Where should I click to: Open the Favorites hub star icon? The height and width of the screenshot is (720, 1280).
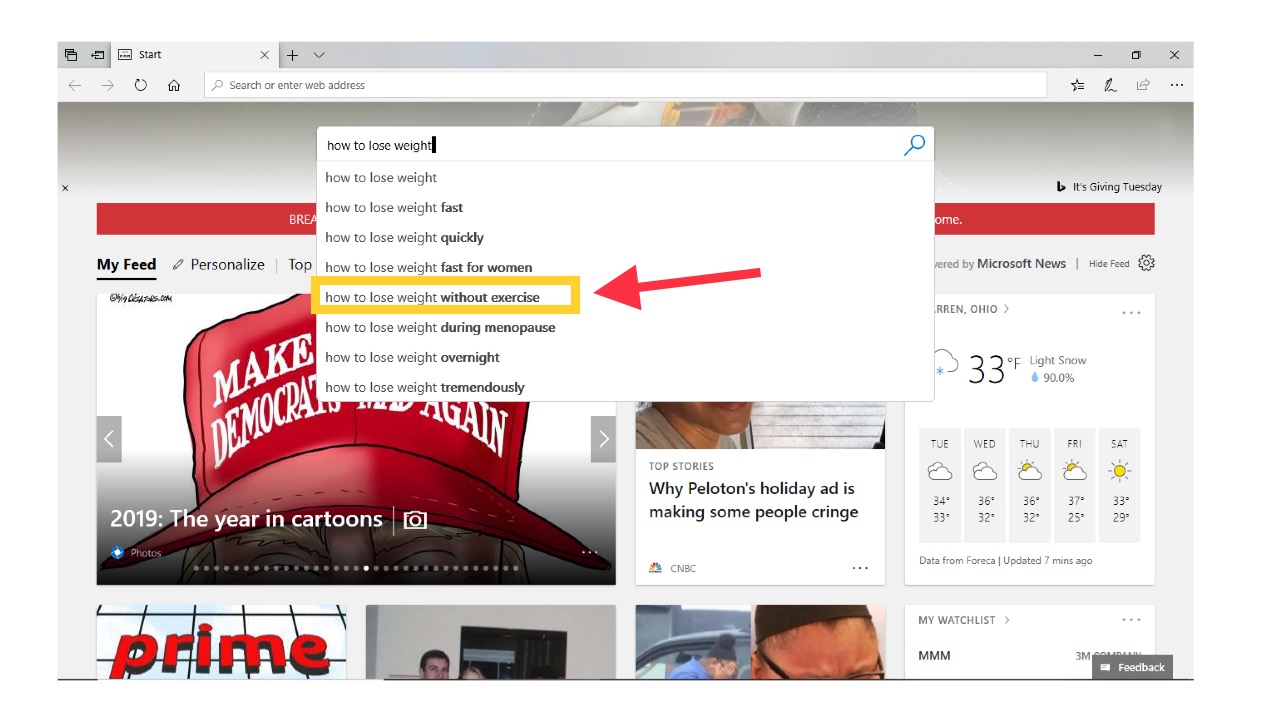pos(1077,85)
